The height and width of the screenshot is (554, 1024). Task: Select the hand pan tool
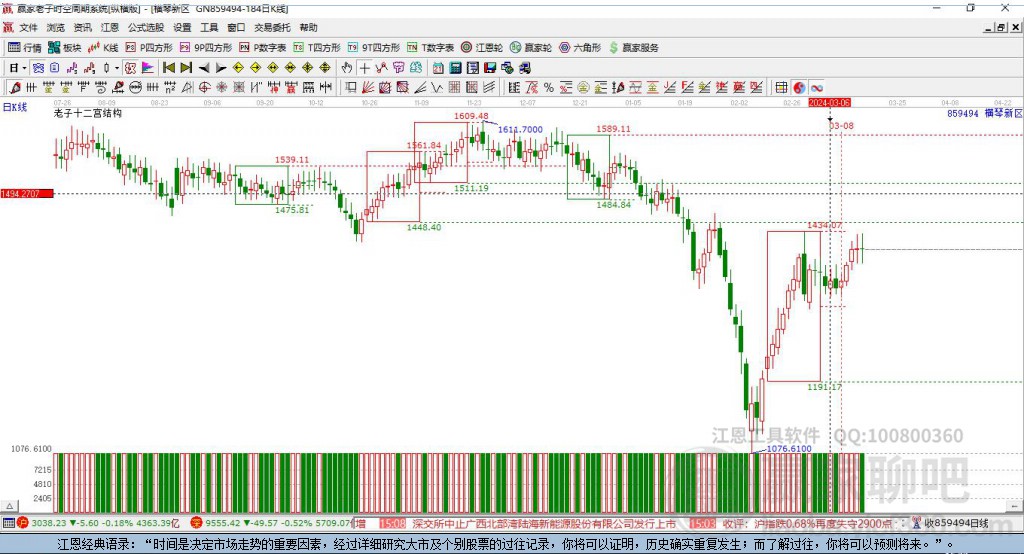point(347,68)
